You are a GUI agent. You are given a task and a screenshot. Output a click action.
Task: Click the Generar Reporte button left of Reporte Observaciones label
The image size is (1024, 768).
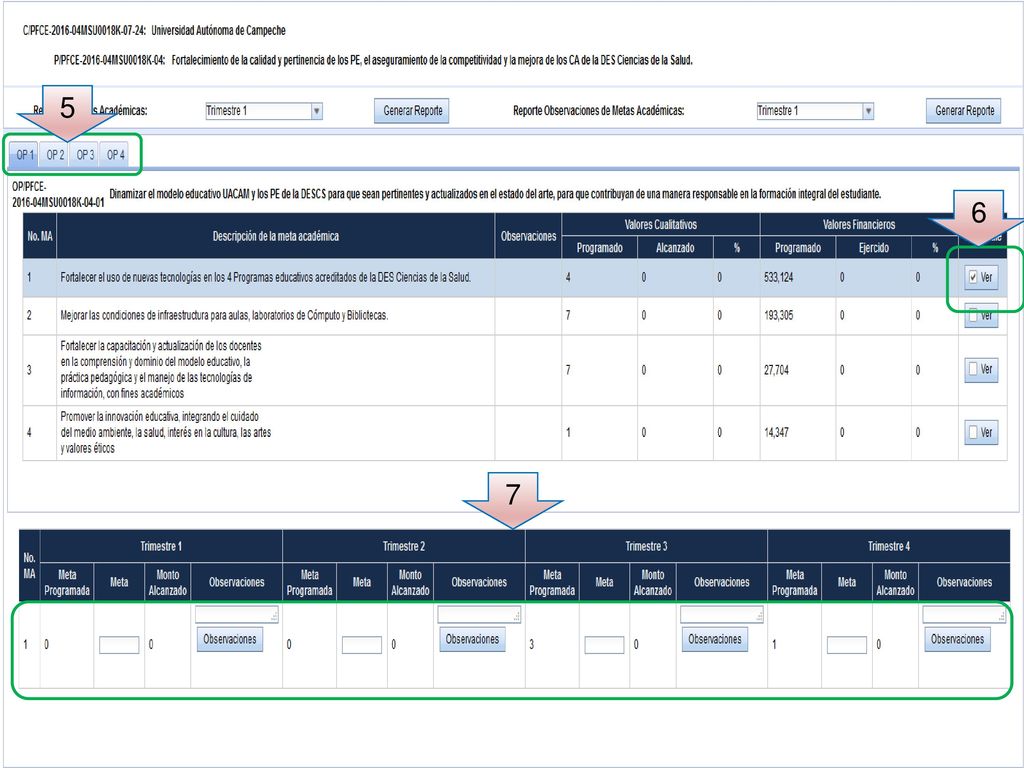point(412,111)
